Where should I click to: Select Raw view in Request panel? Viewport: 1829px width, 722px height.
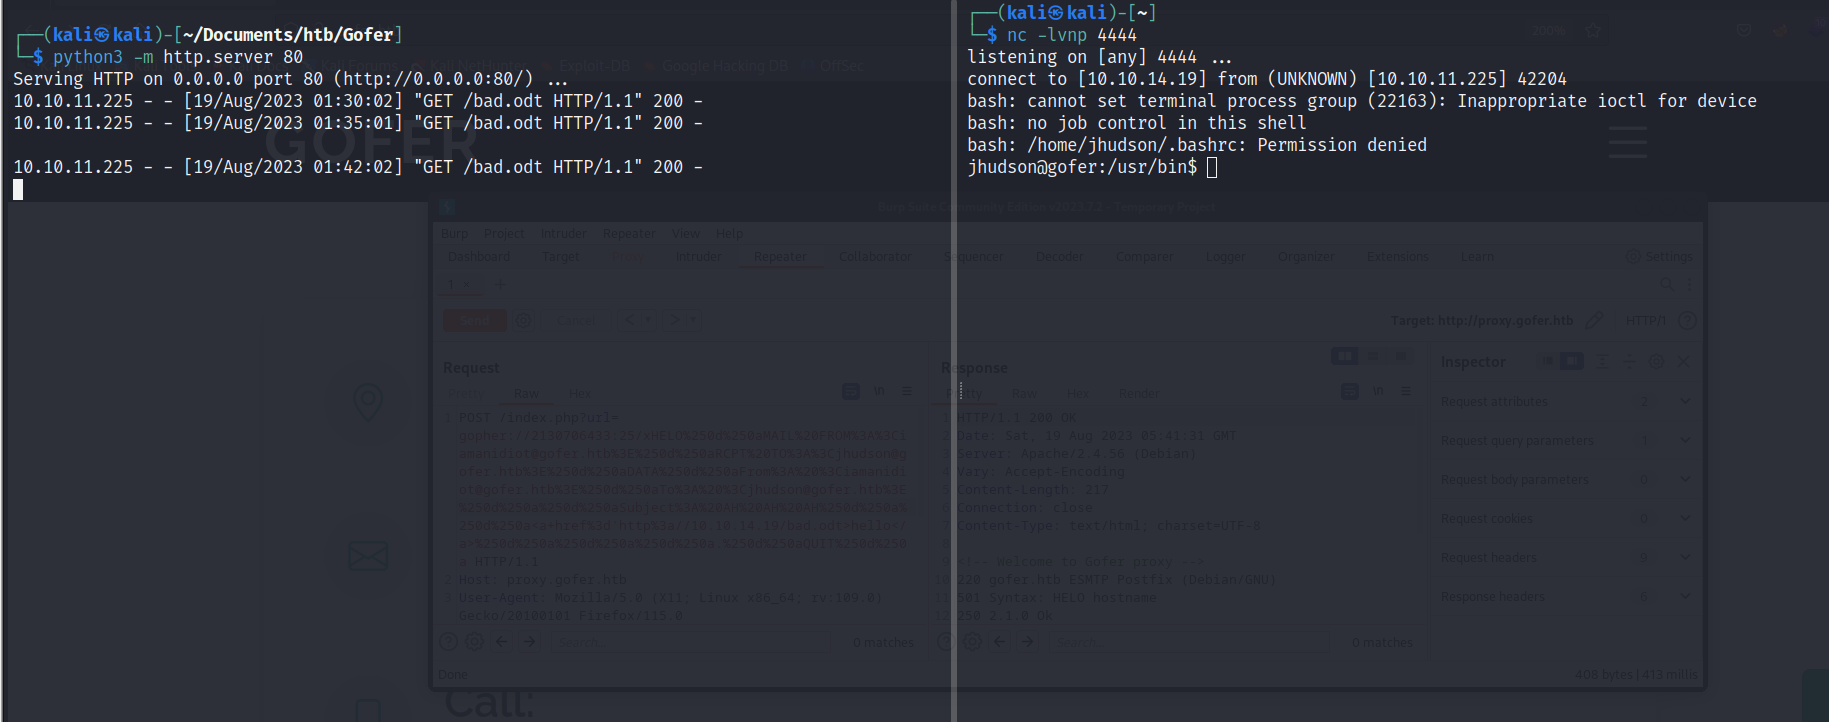[526, 393]
